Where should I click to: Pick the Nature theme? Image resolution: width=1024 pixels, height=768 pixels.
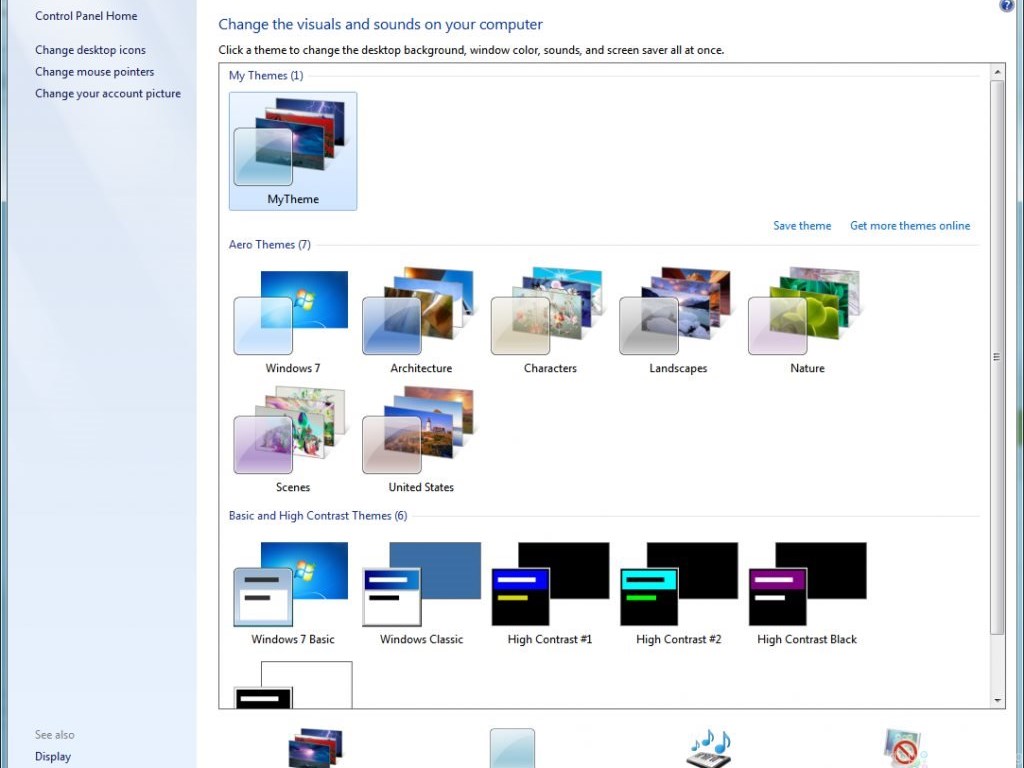pyautogui.click(x=807, y=321)
